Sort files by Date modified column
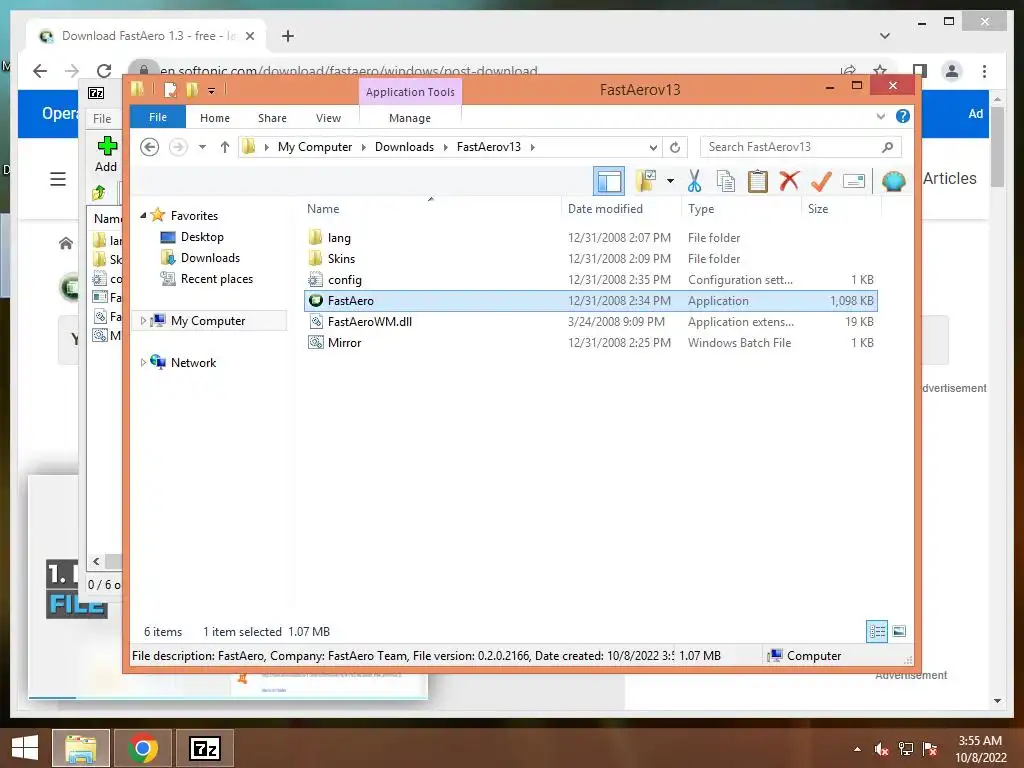Viewport: 1024px width, 768px height. pyautogui.click(x=620, y=208)
